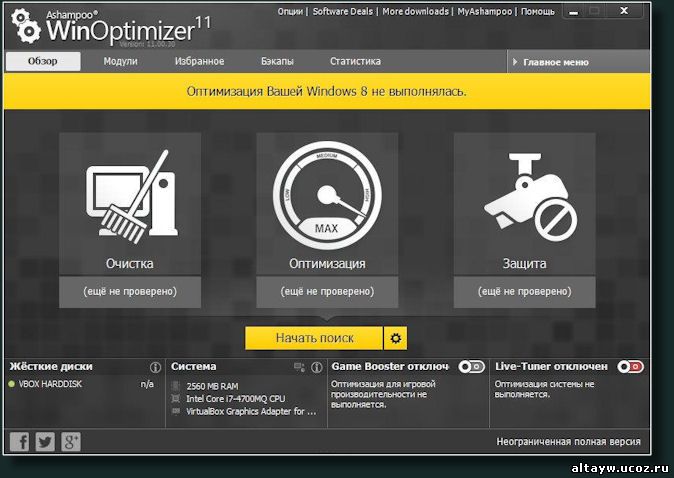This screenshot has height=478, width=674.
Task: Click Оптимизация status (ещё не проверено)
Action: coord(327,291)
